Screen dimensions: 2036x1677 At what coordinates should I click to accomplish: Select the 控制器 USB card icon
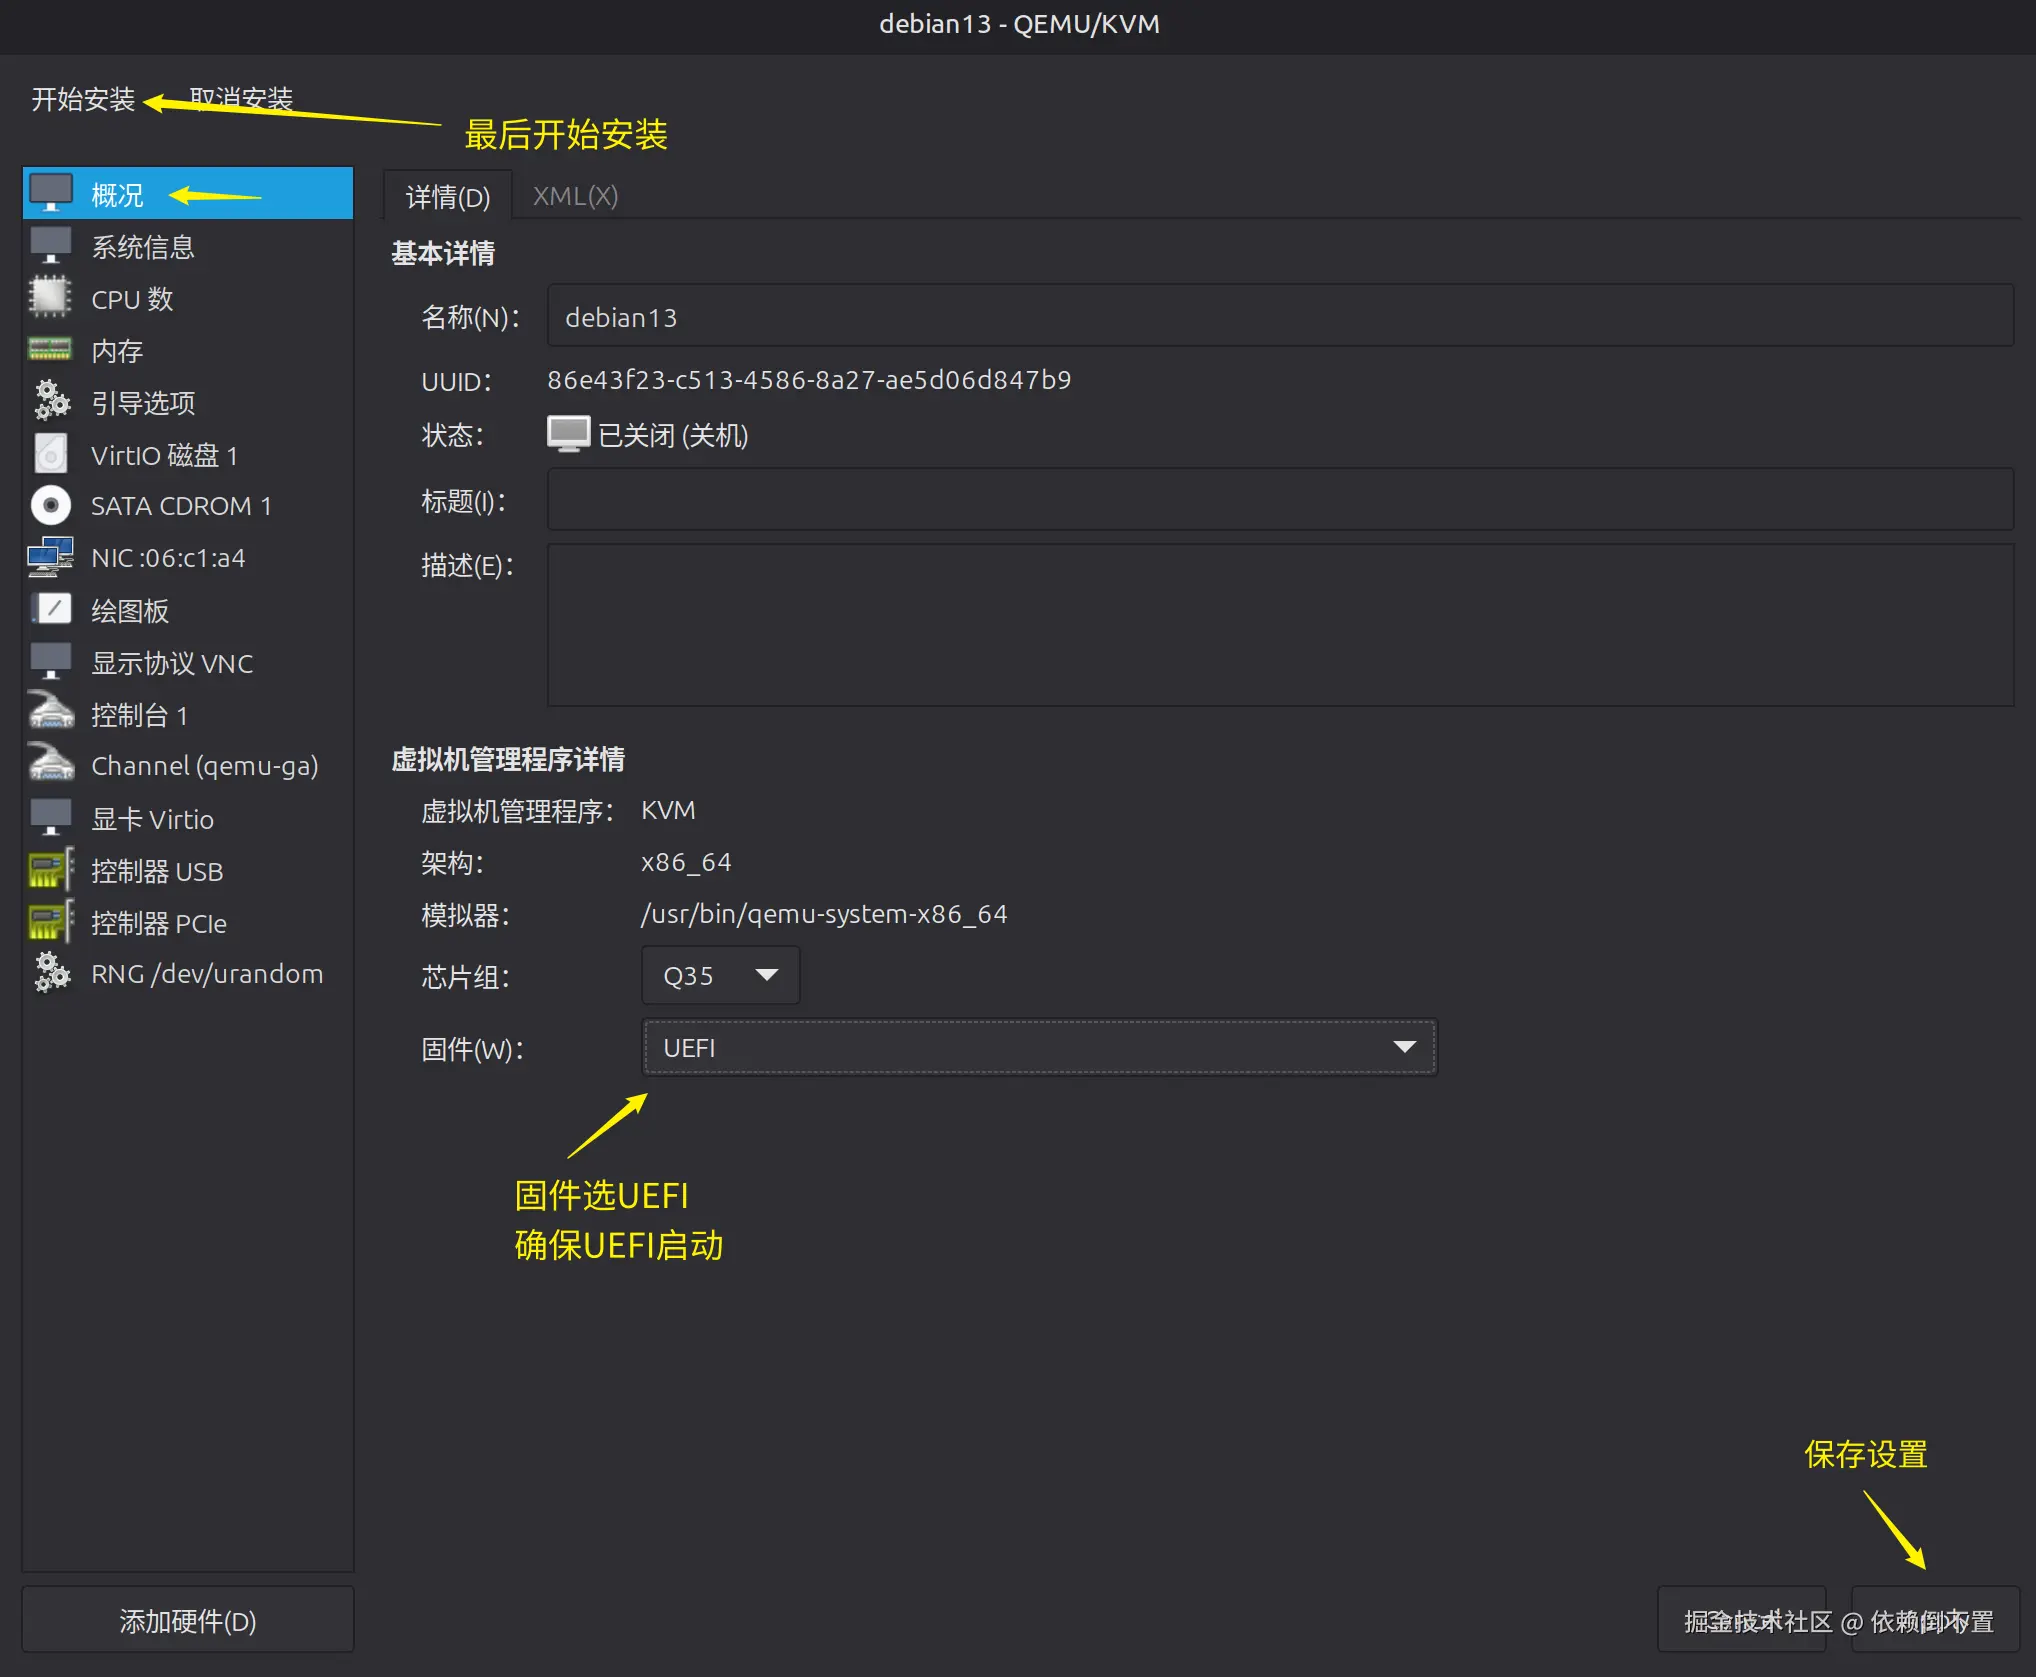tap(51, 870)
